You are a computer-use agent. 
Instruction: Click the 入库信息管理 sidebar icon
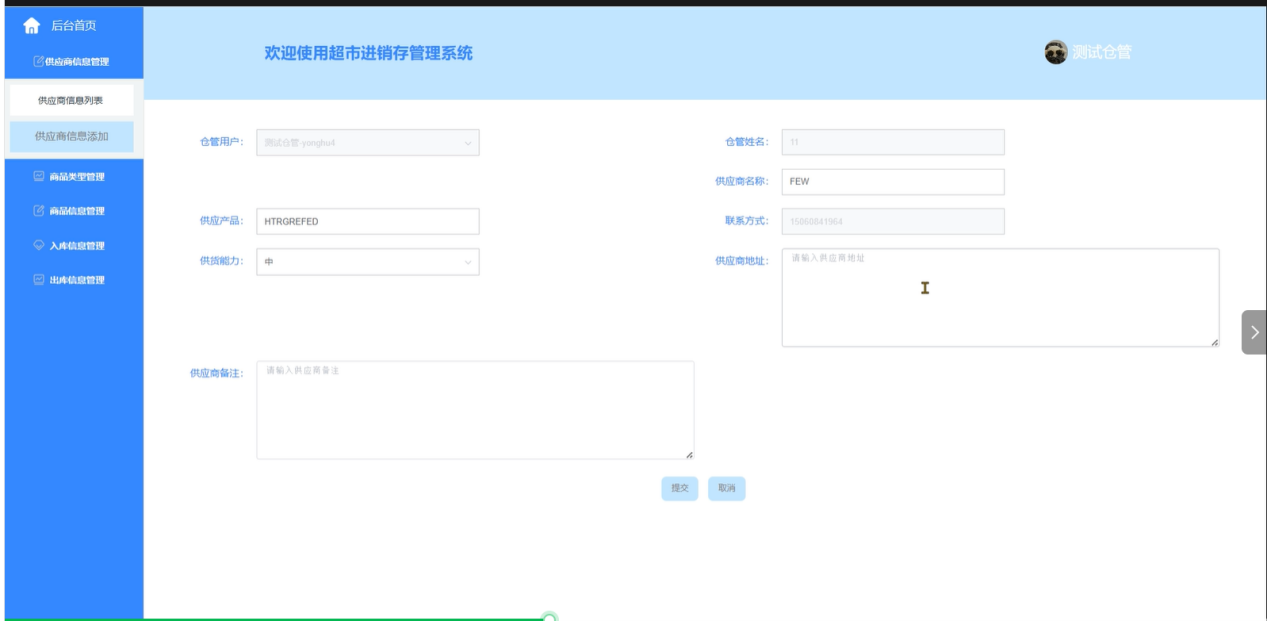click(39, 245)
